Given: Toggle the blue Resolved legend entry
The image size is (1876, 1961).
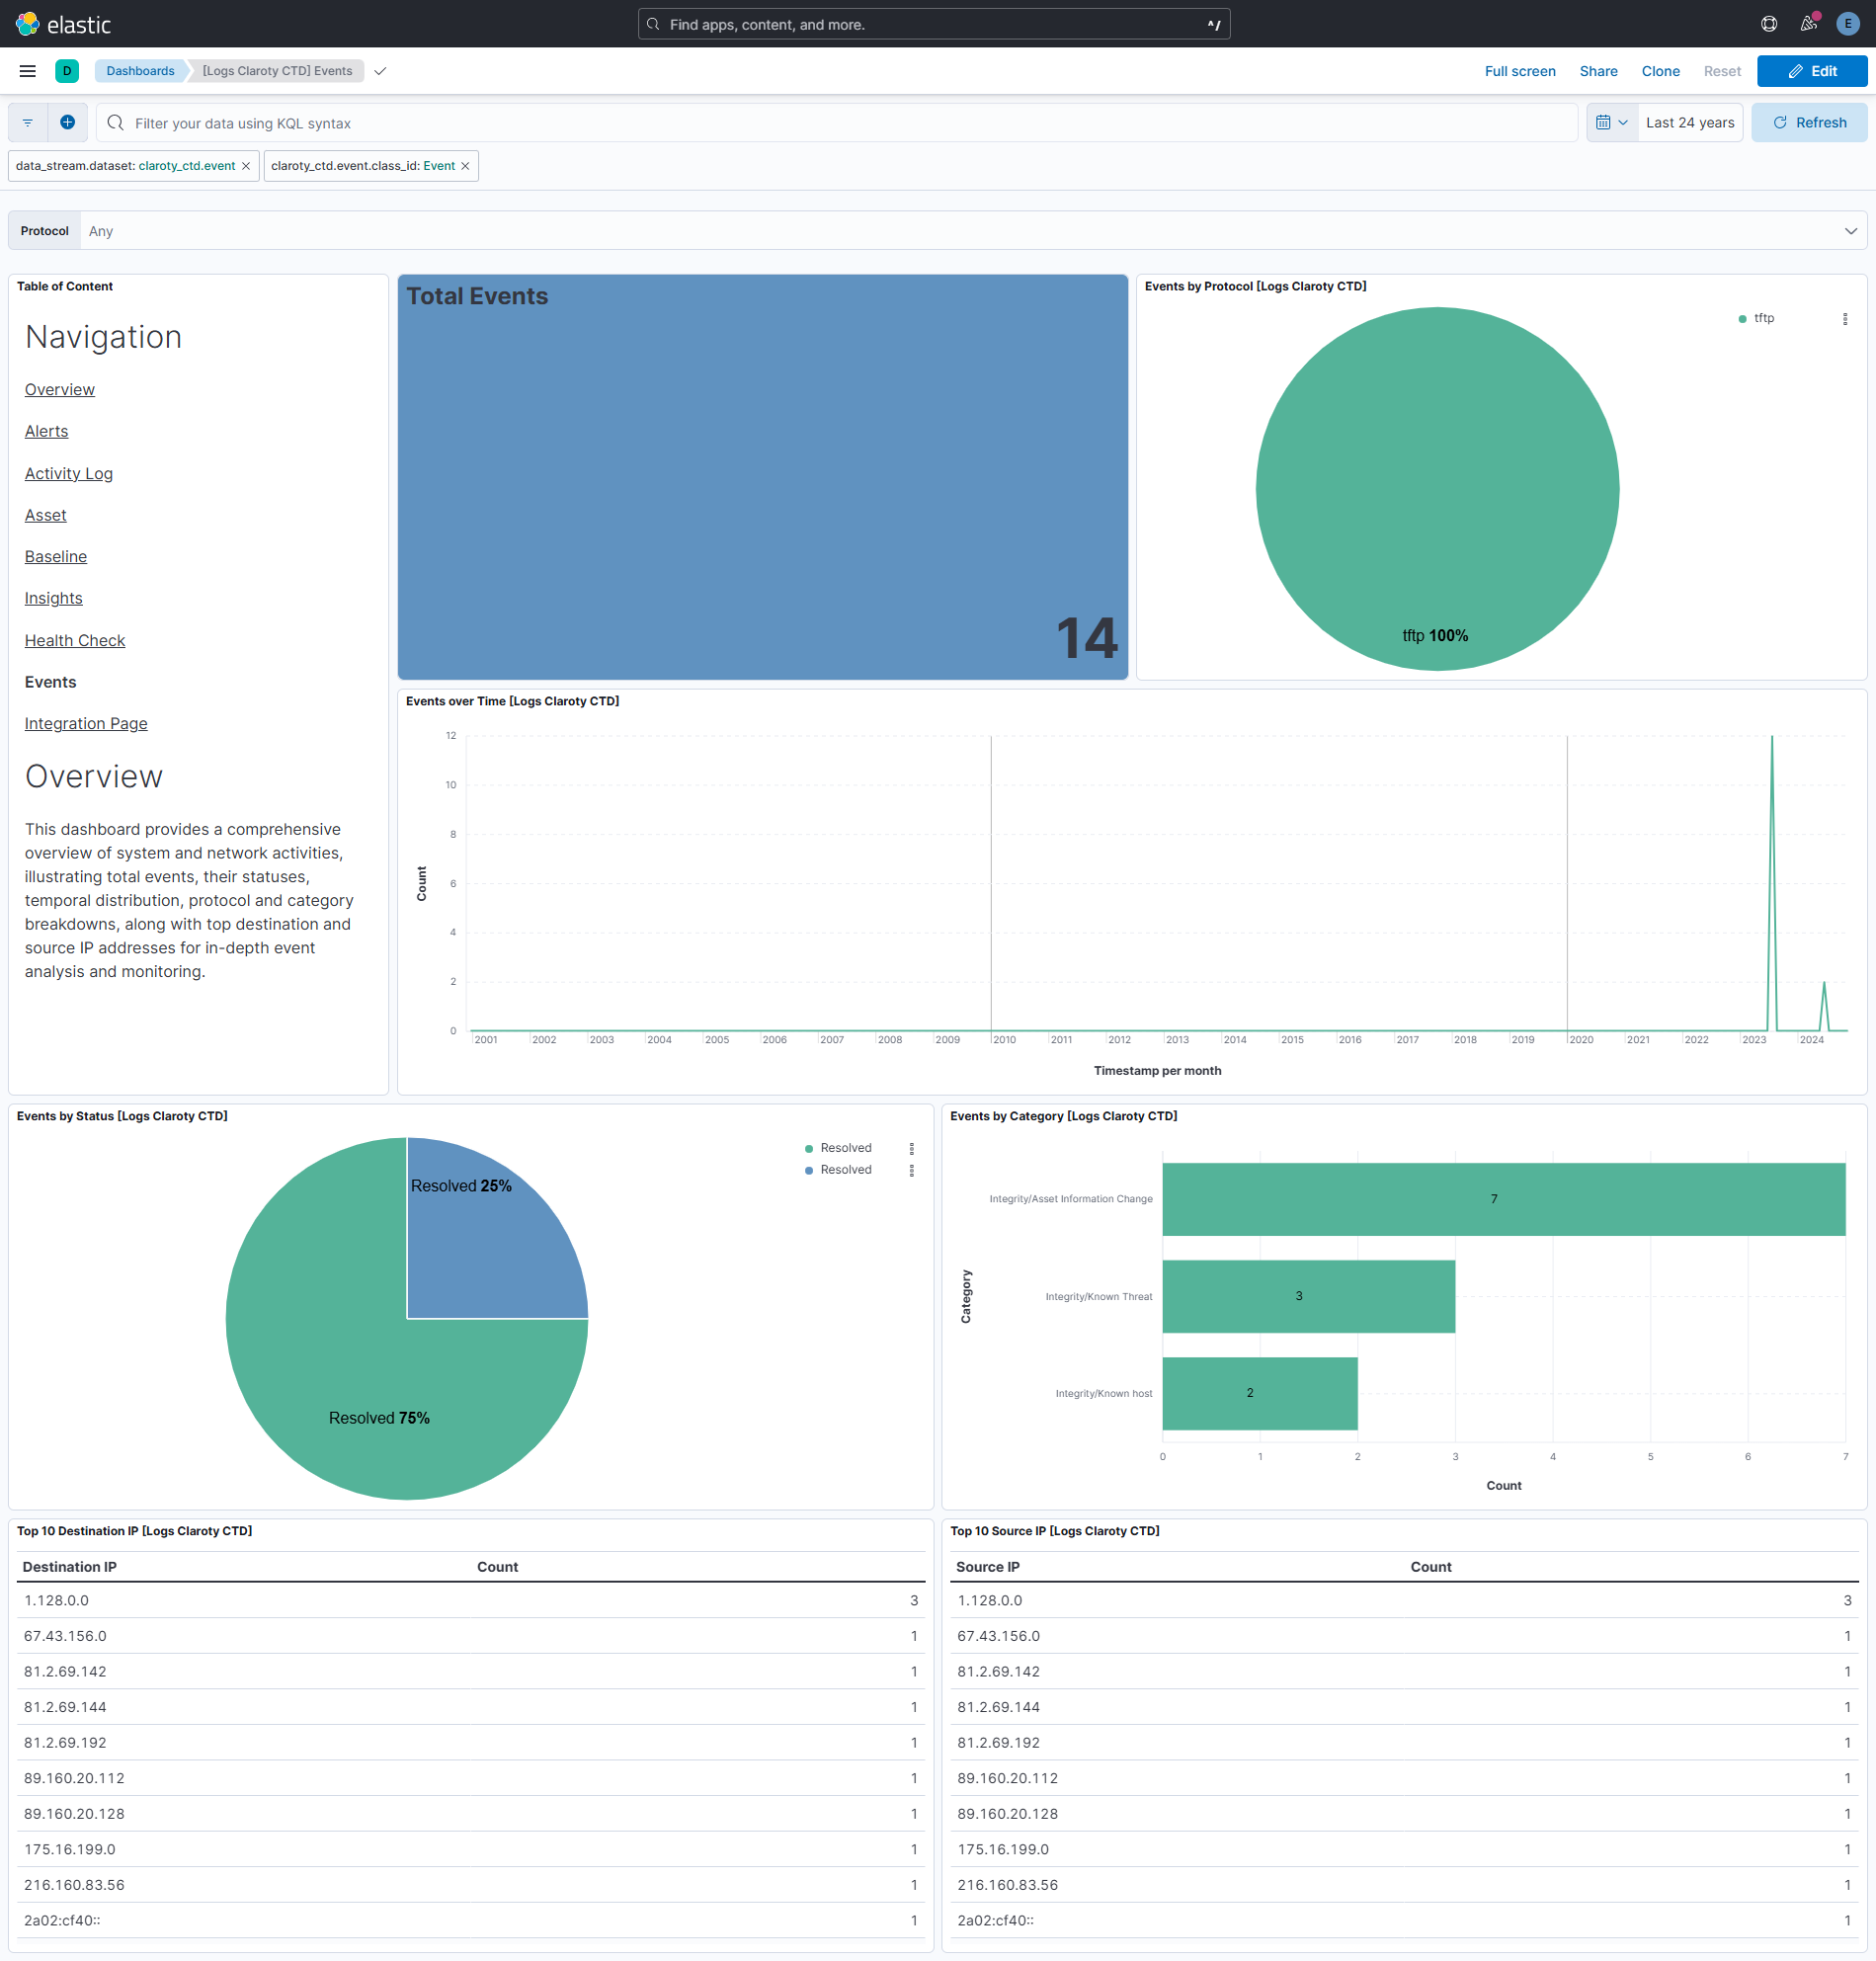Looking at the screenshot, I should coord(844,1169).
